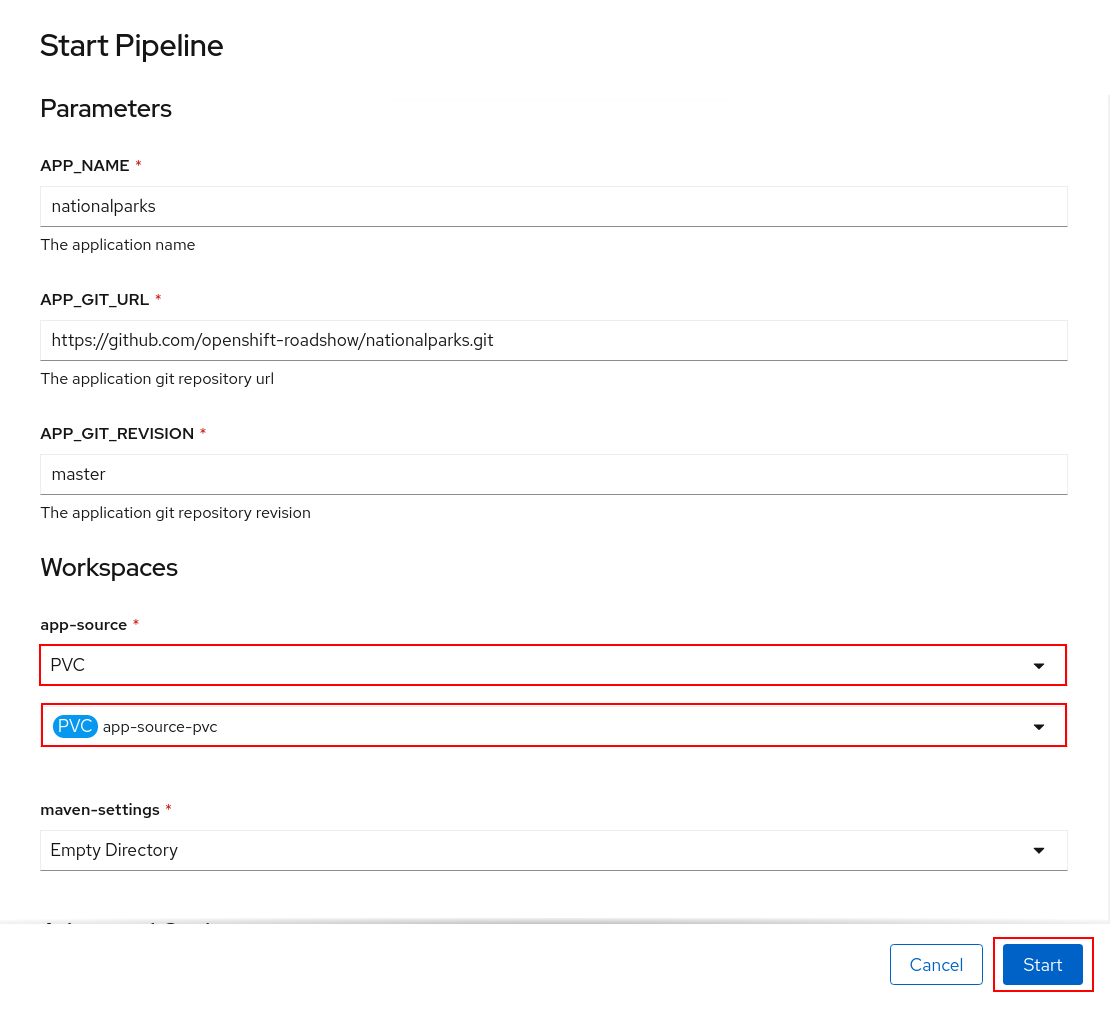1110x1026 pixels.
Task: Click the master APP_GIT_REVISION field
Action: [x=553, y=474]
